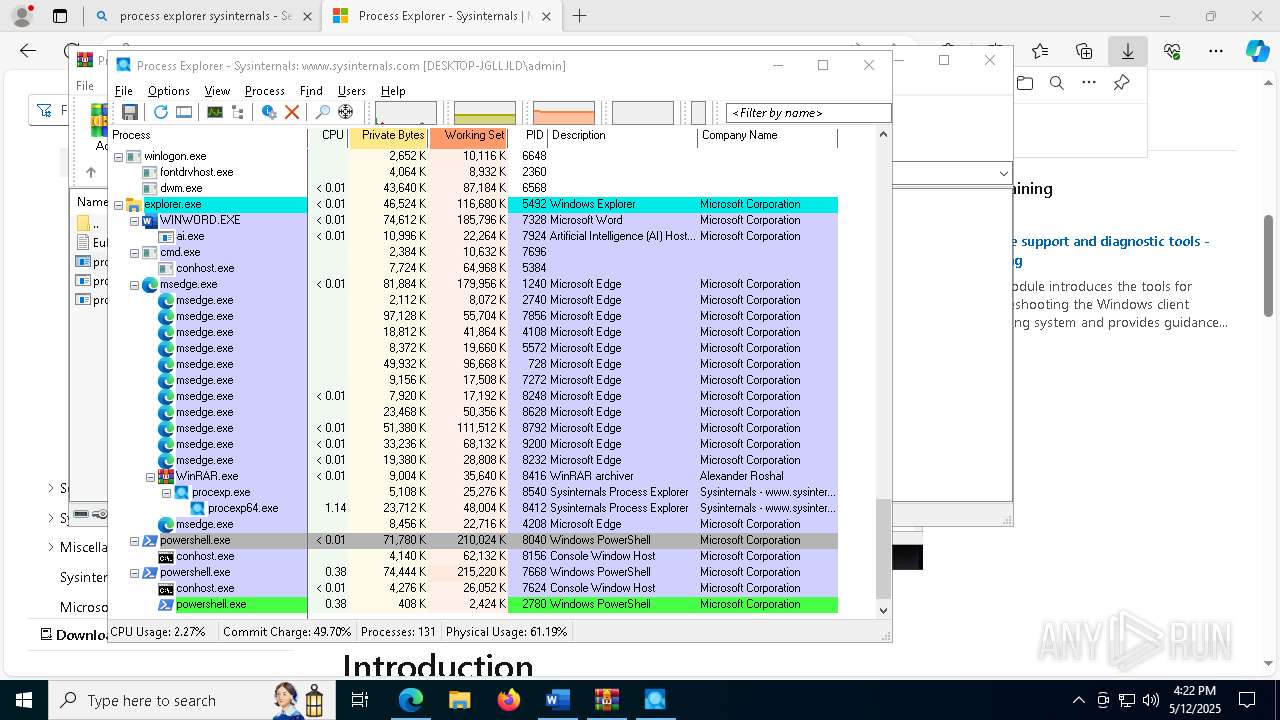Click the Filter by name field

[808, 113]
